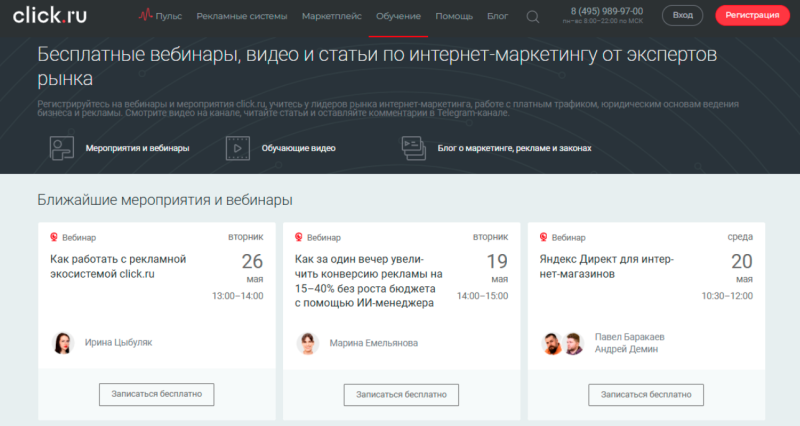Click speaker name Ирина Цыбуляк

[x=118, y=343]
